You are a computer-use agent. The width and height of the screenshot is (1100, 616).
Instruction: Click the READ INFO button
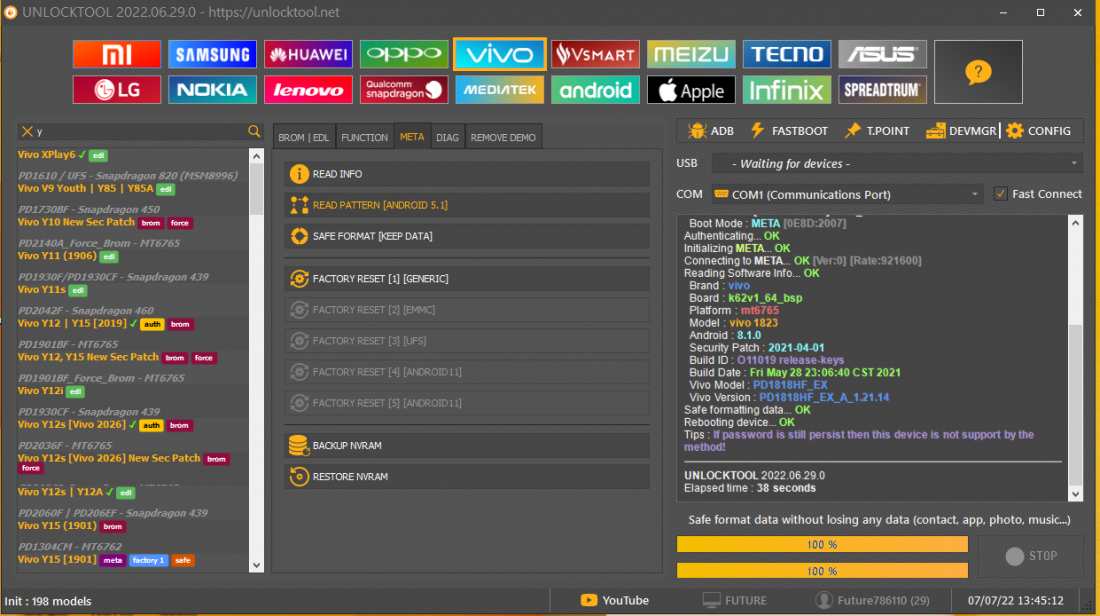pyautogui.click(x=467, y=174)
